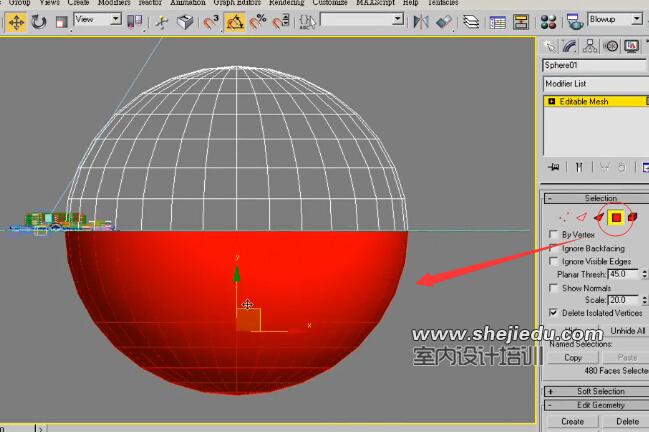
Task: Open the Animation menu
Action: (x=187, y=2)
